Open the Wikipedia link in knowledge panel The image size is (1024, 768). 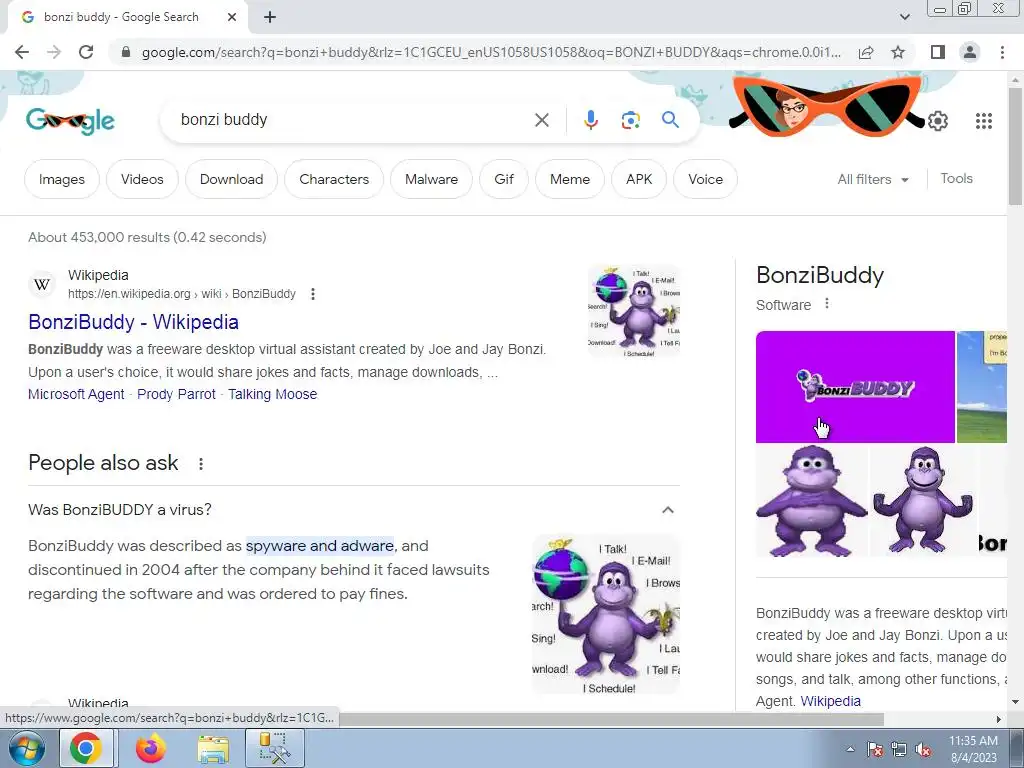[x=830, y=701]
